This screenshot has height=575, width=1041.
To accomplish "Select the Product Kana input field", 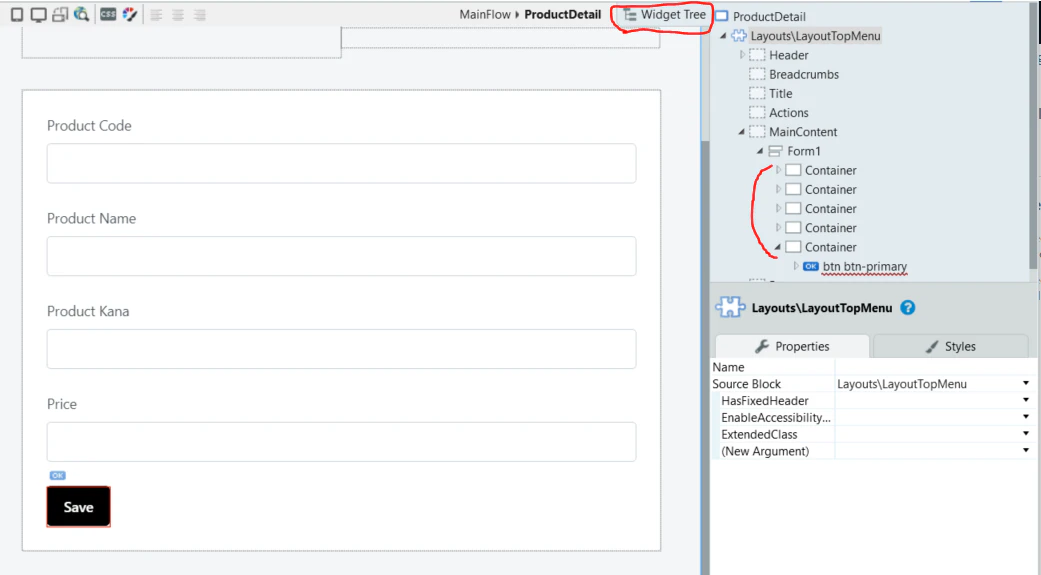I will click(341, 349).
